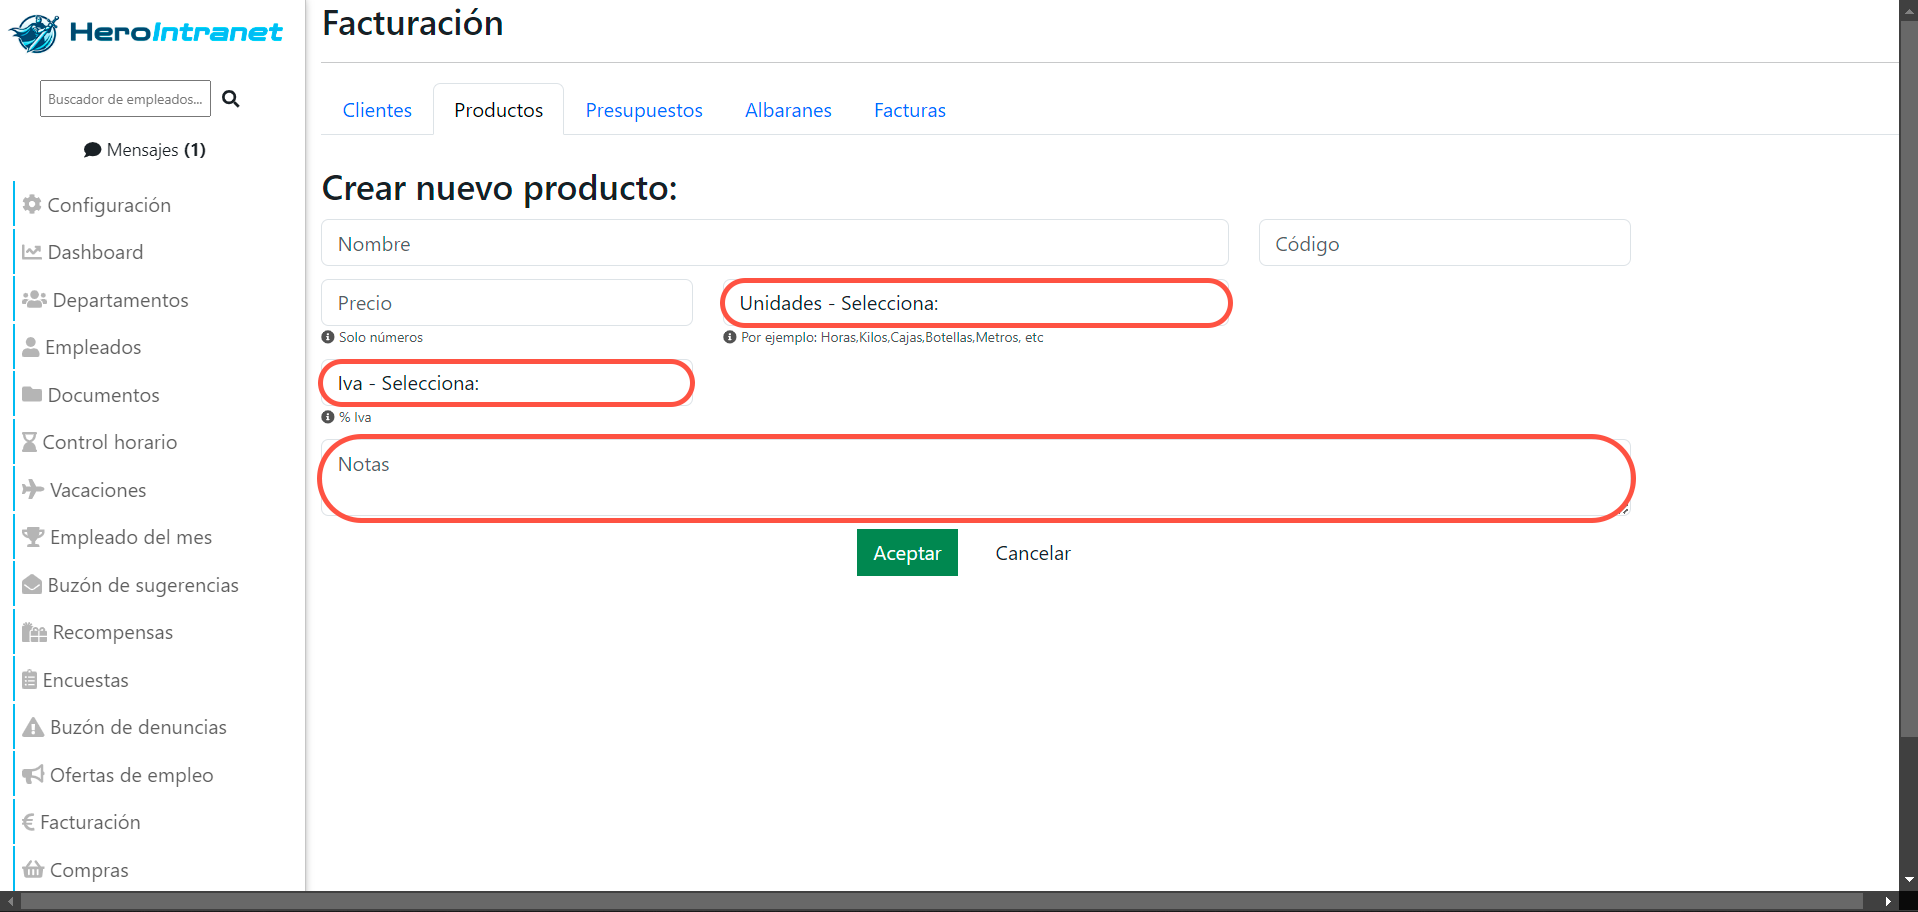Open Empleados in the sidebar
Viewport: 1918px width, 912px height.
point(93,347)
